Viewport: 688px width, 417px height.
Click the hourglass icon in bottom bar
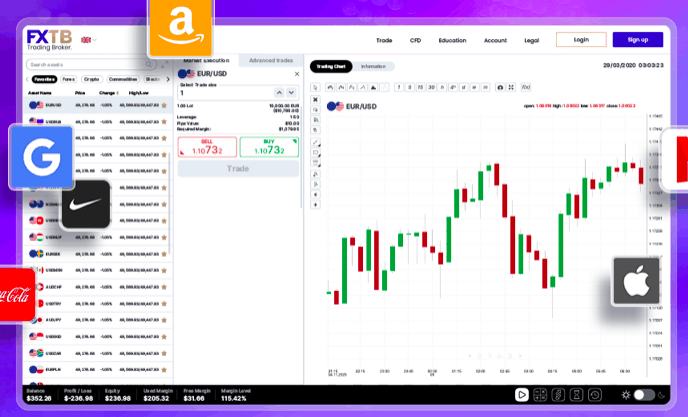coord(577,395)
